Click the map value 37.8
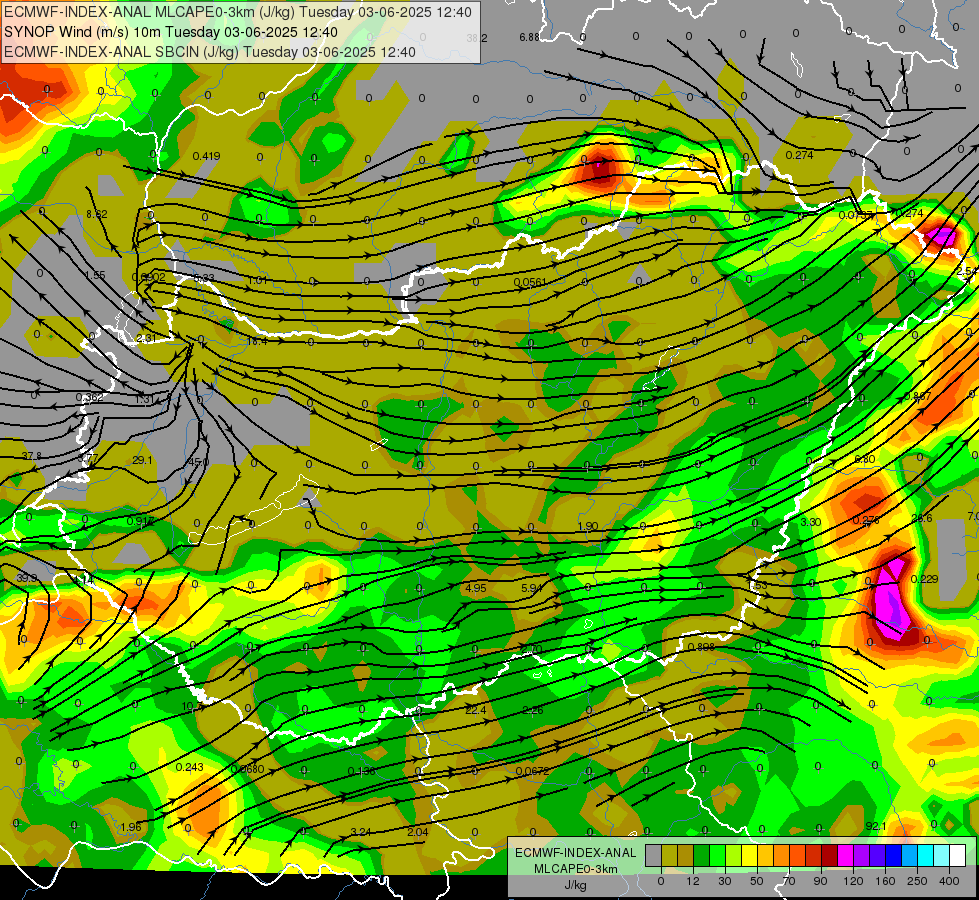Image resolution: width=979 pixels, height=900 pixels. pyautogui.click(x=32, y=456)
